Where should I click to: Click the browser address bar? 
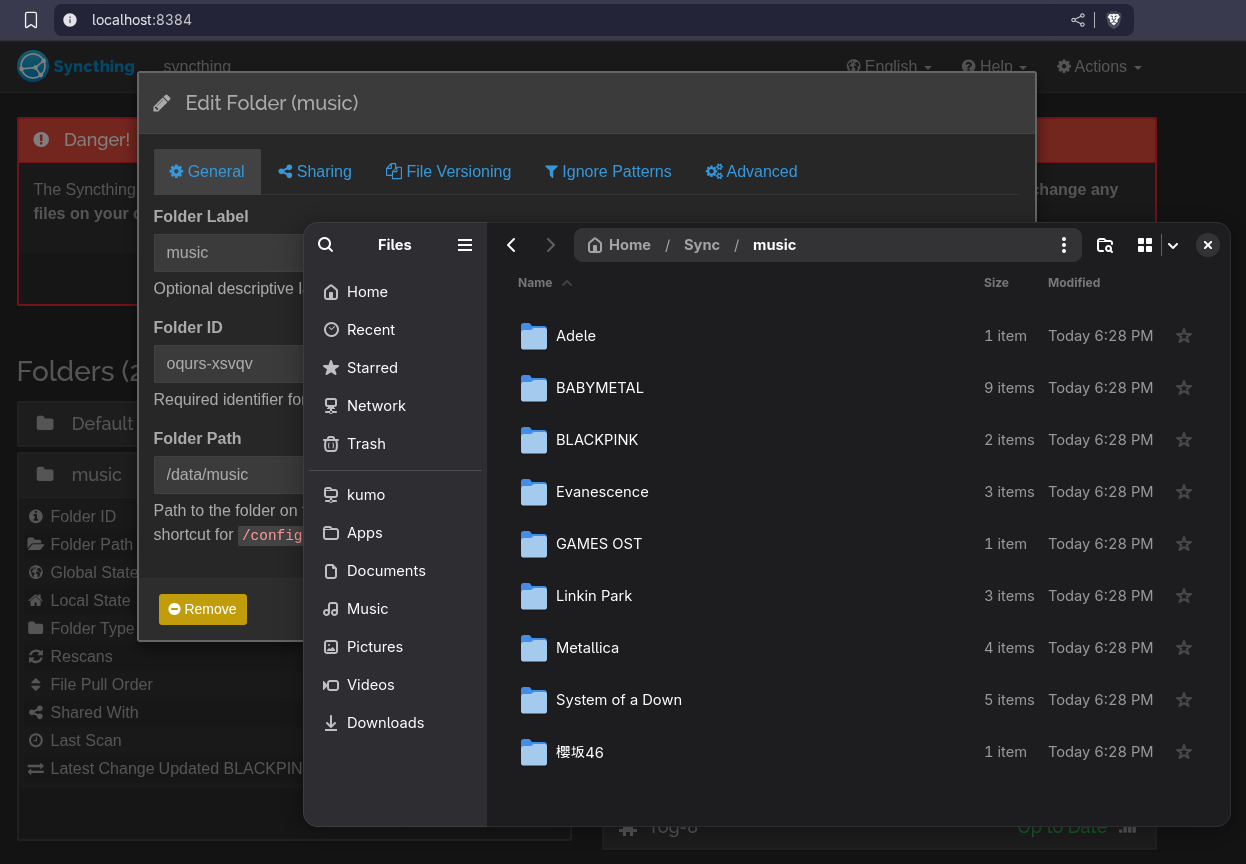point(594,20)
